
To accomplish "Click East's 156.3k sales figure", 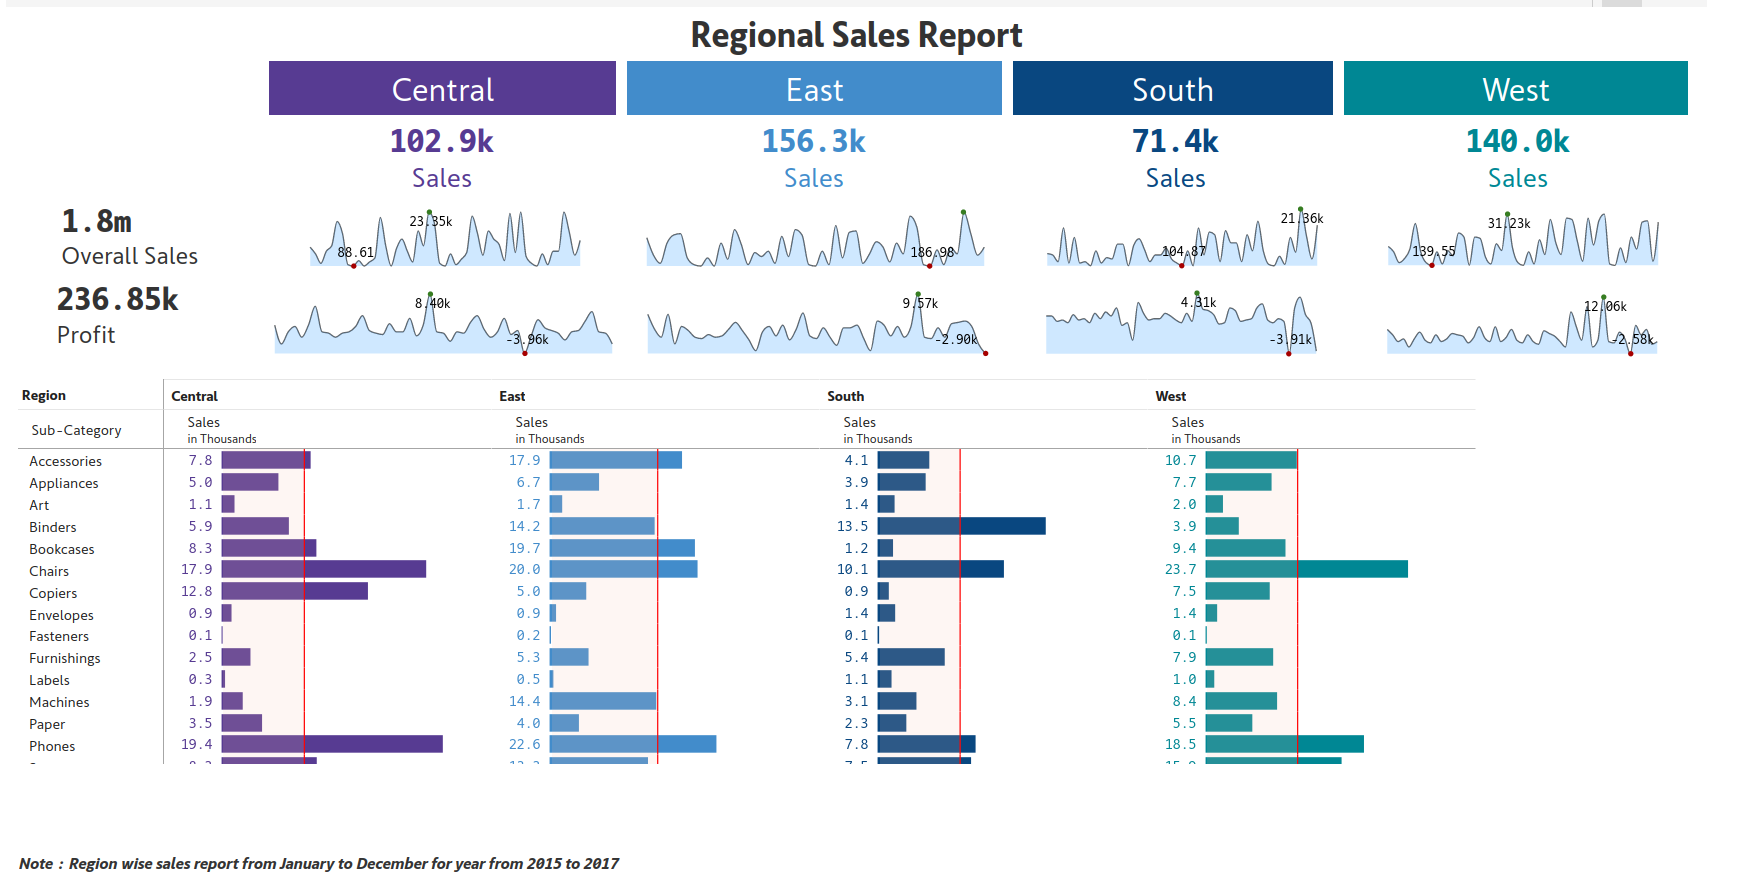I will (814, 141).
